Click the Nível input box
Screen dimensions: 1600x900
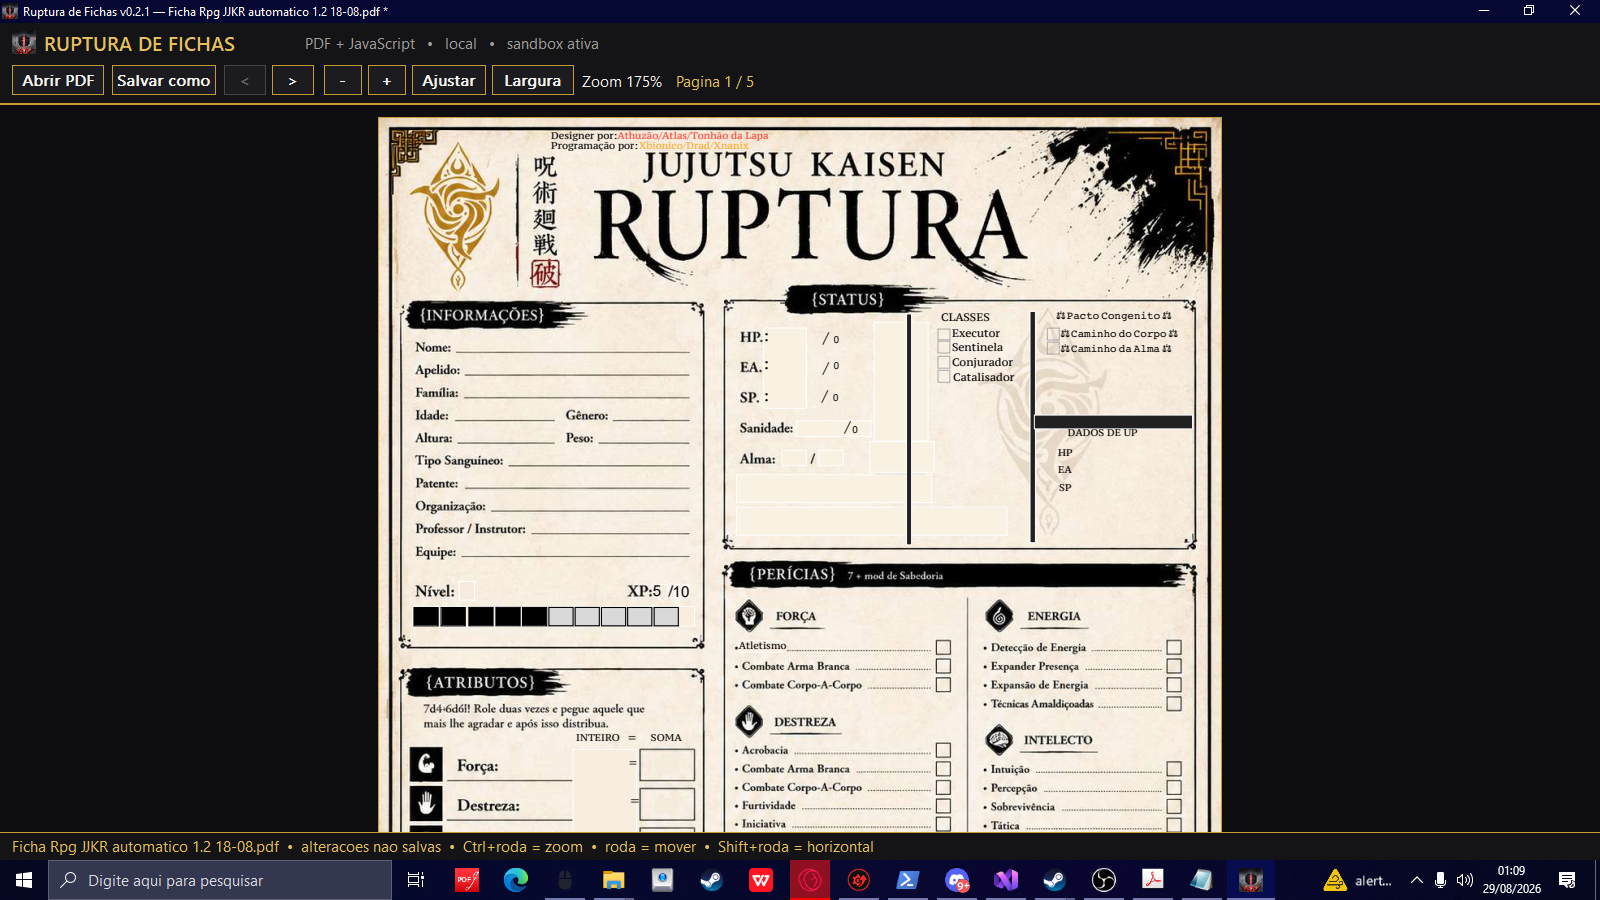(467, 591)
